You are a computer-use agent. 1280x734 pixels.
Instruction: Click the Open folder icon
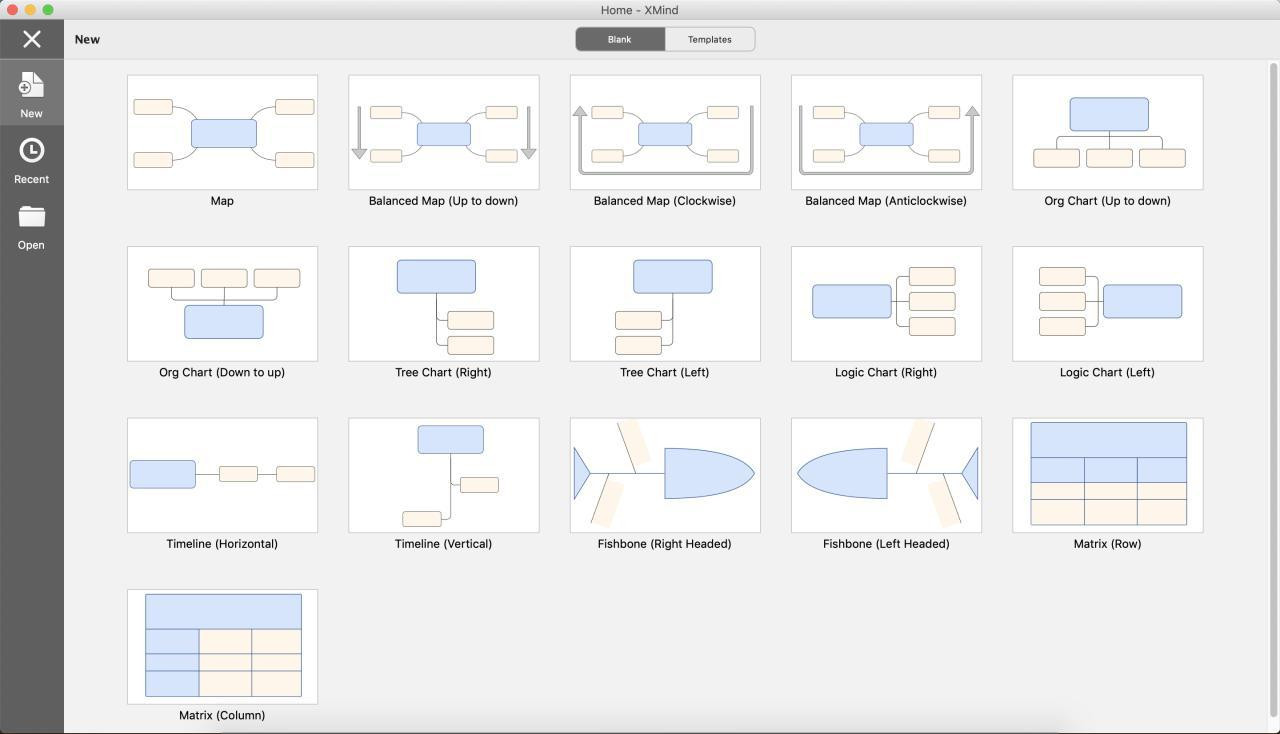[x=31, y=218]
